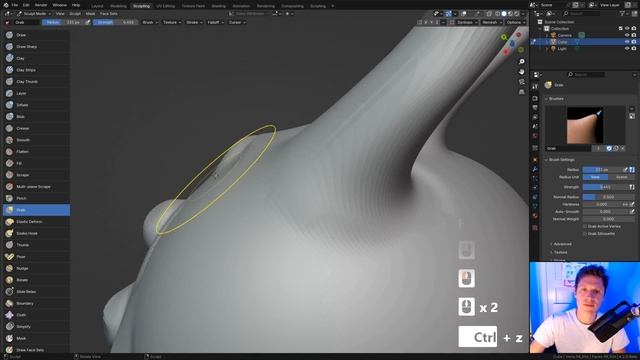The width and height of the screenshot is (640, 360).
Task: Enable Grab Active Vertex checkbox
Action: point(585,226)
